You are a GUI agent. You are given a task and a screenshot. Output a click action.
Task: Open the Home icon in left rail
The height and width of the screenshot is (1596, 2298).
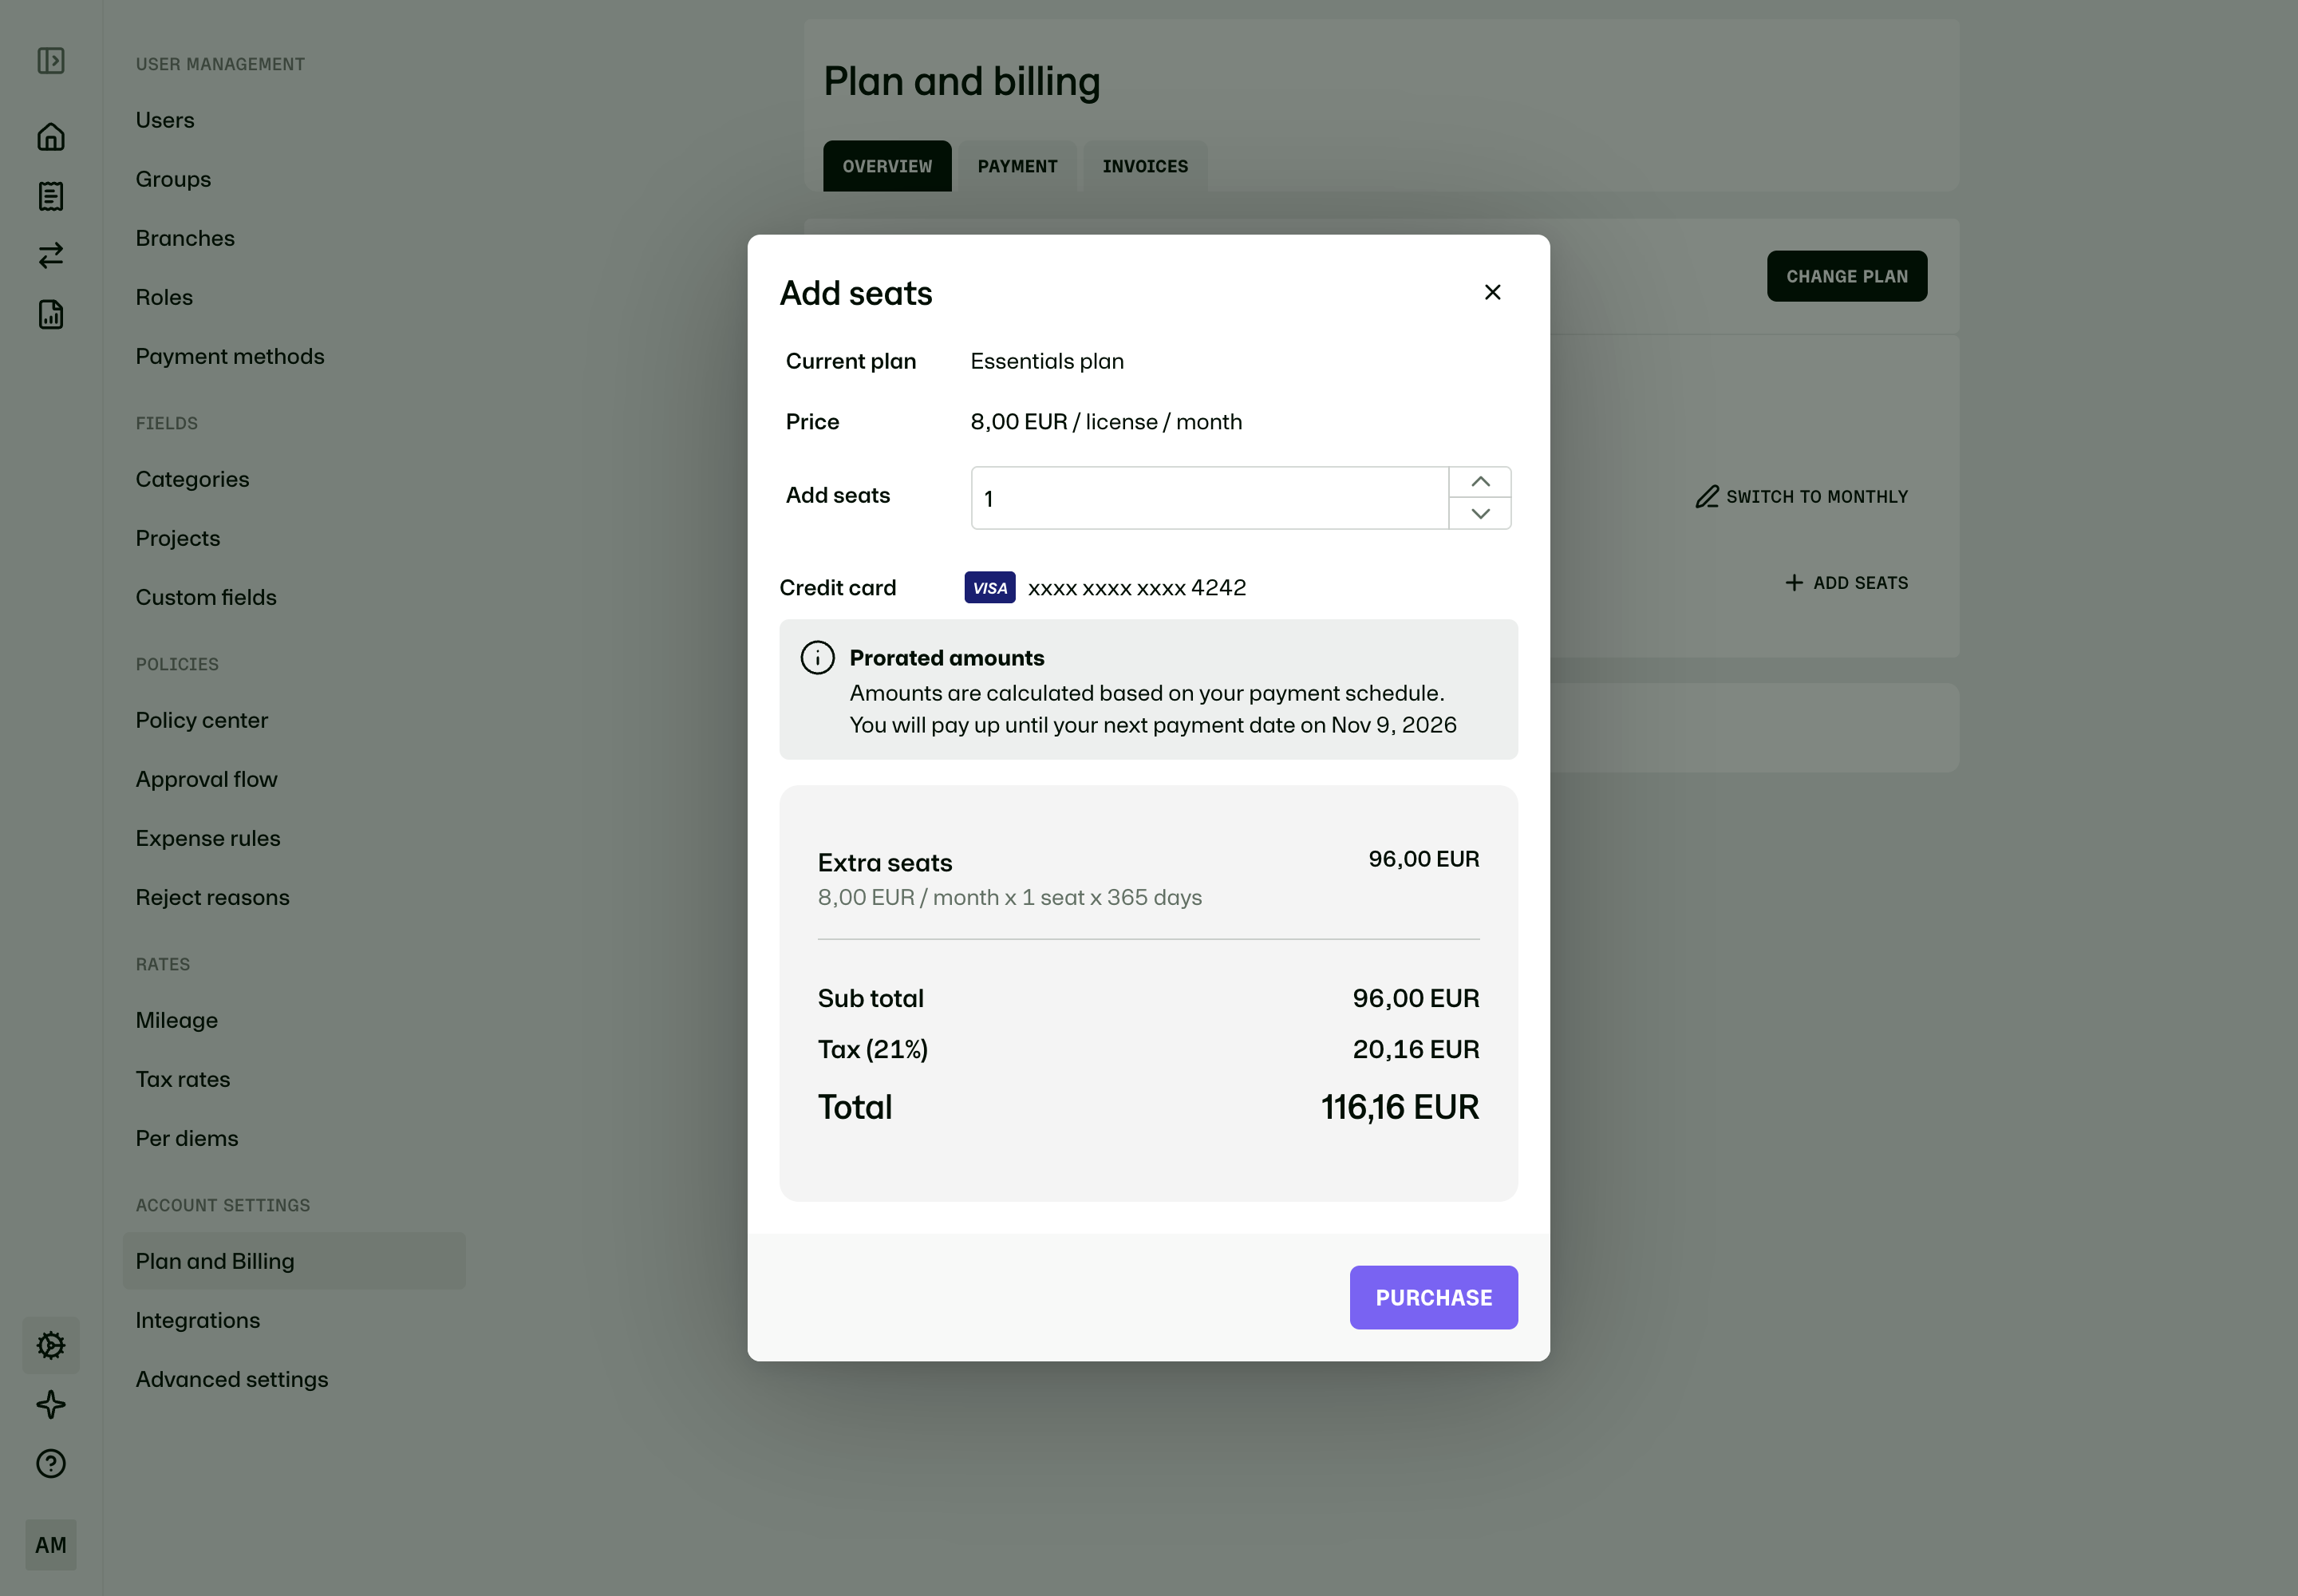click(x=51, y=137)
